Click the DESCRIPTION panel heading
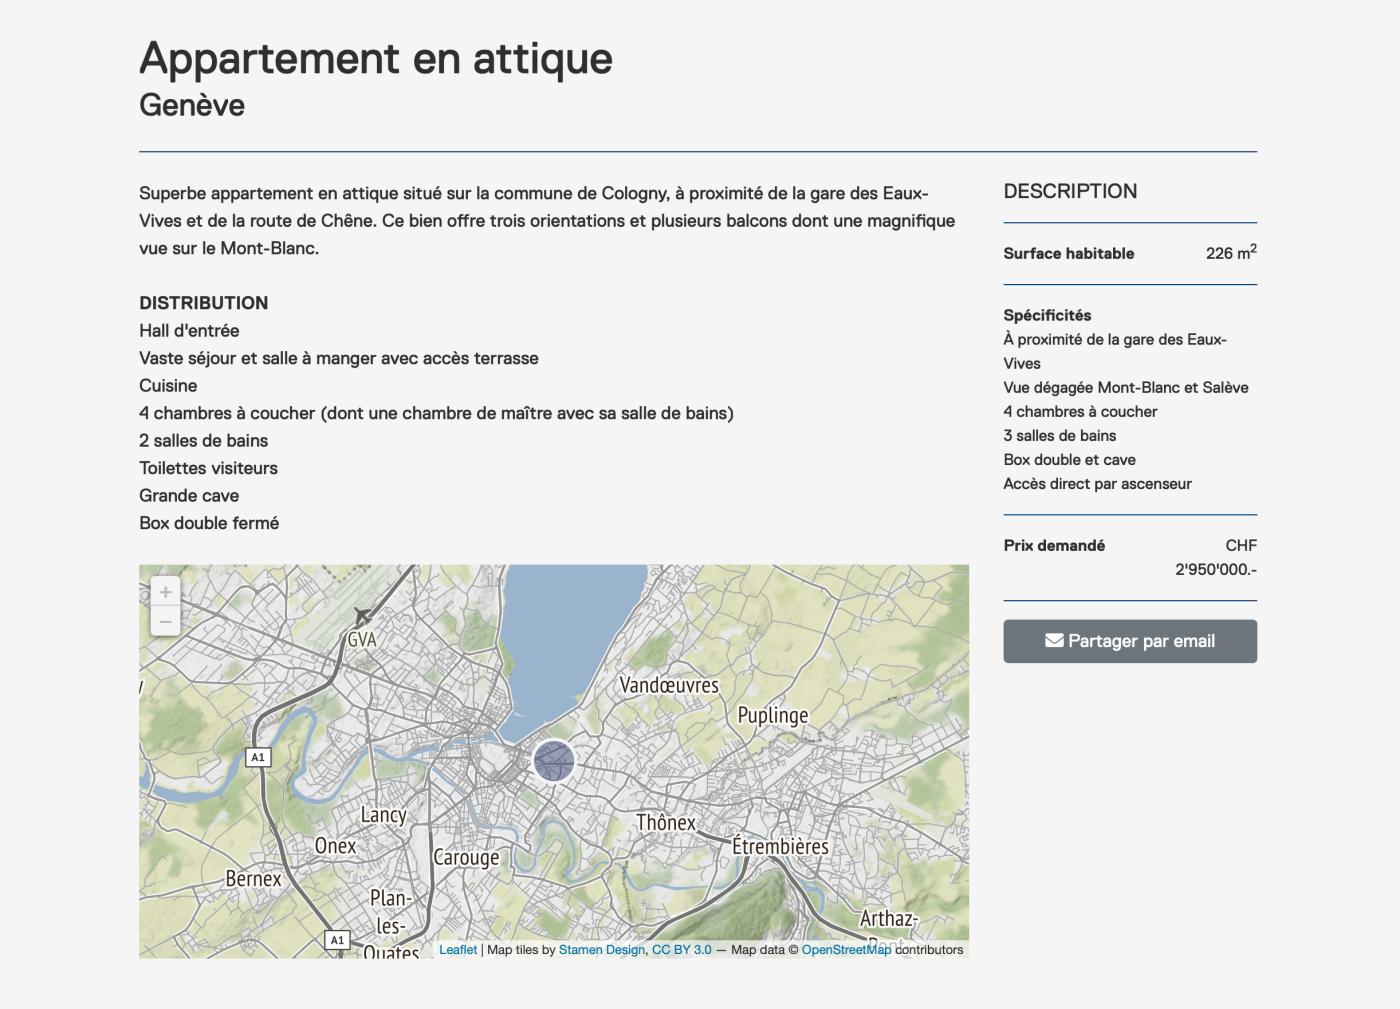The width and height of the screenshot is (1400, 1009). point(1070,191)
